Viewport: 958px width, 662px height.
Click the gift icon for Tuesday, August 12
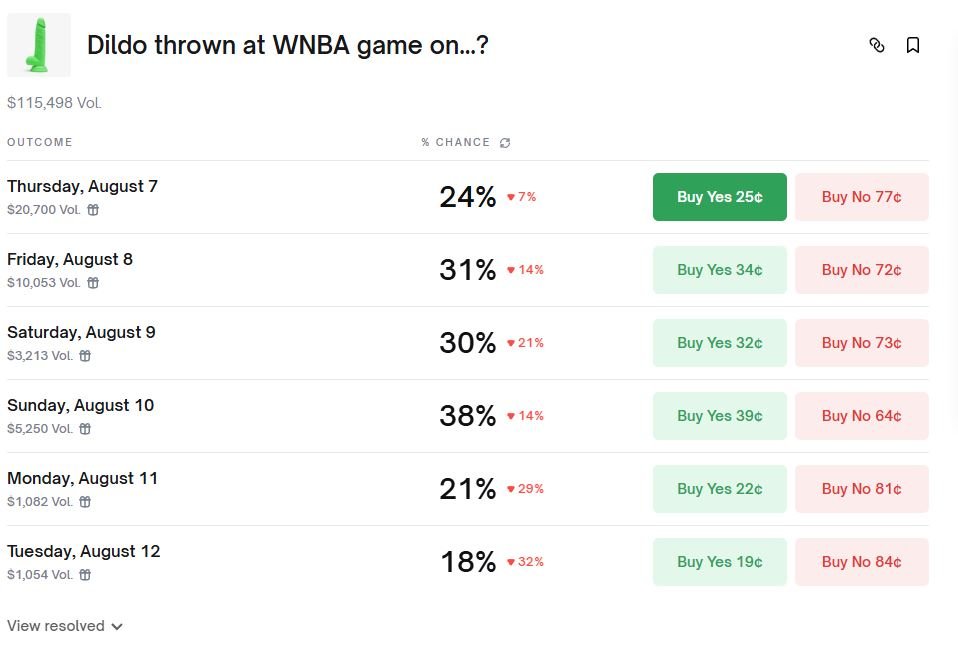tap(85, 575)
